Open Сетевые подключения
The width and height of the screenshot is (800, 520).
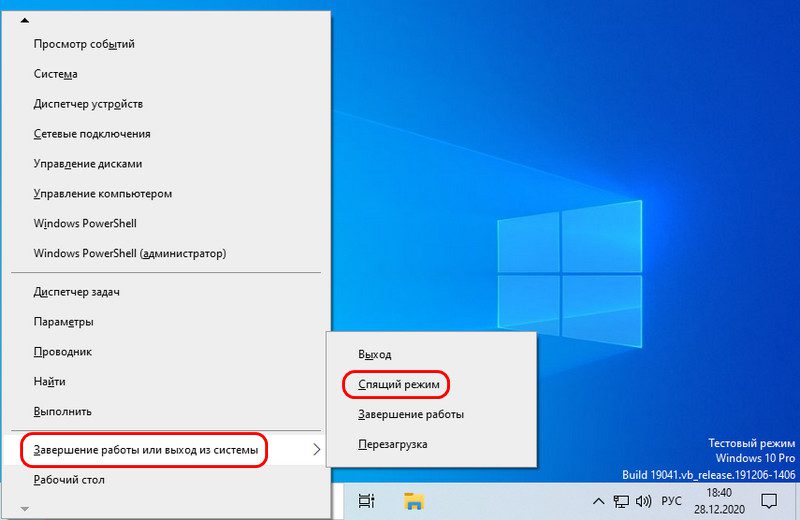tap(166, 134)
